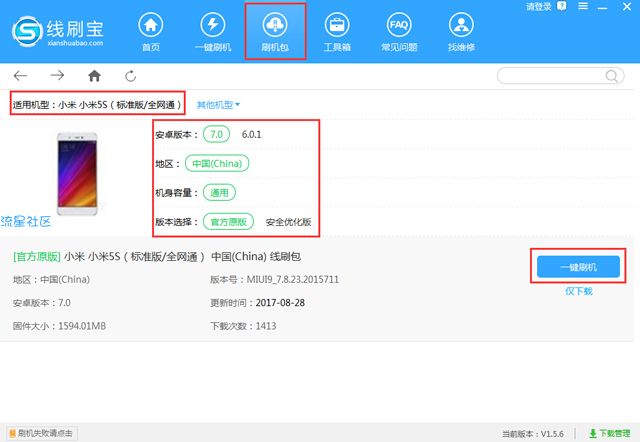640x442 pixels.
Task: Click the download count 1413
Action: (266, 326)
